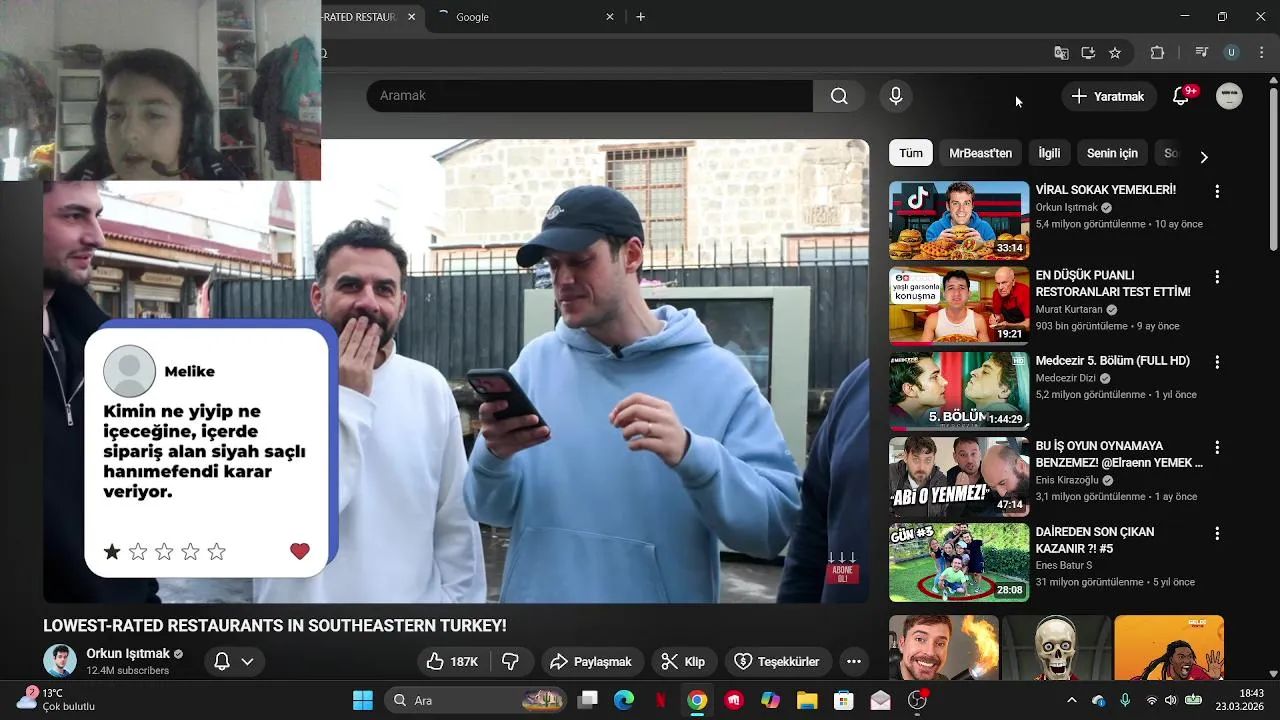
Task: Like the video with 187K thumbs-up
Action: coord(452,662)
